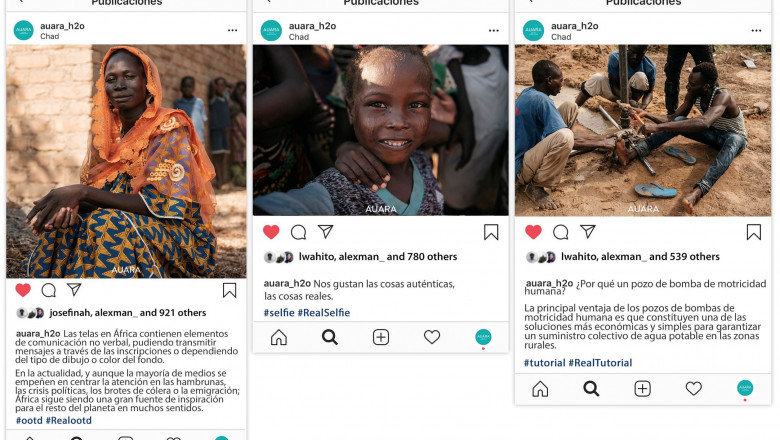Image resolution: width=780 pixels, height=440 pixels.
Task: Open search in middle phone's bottom bar
Action: coord(330,337)
